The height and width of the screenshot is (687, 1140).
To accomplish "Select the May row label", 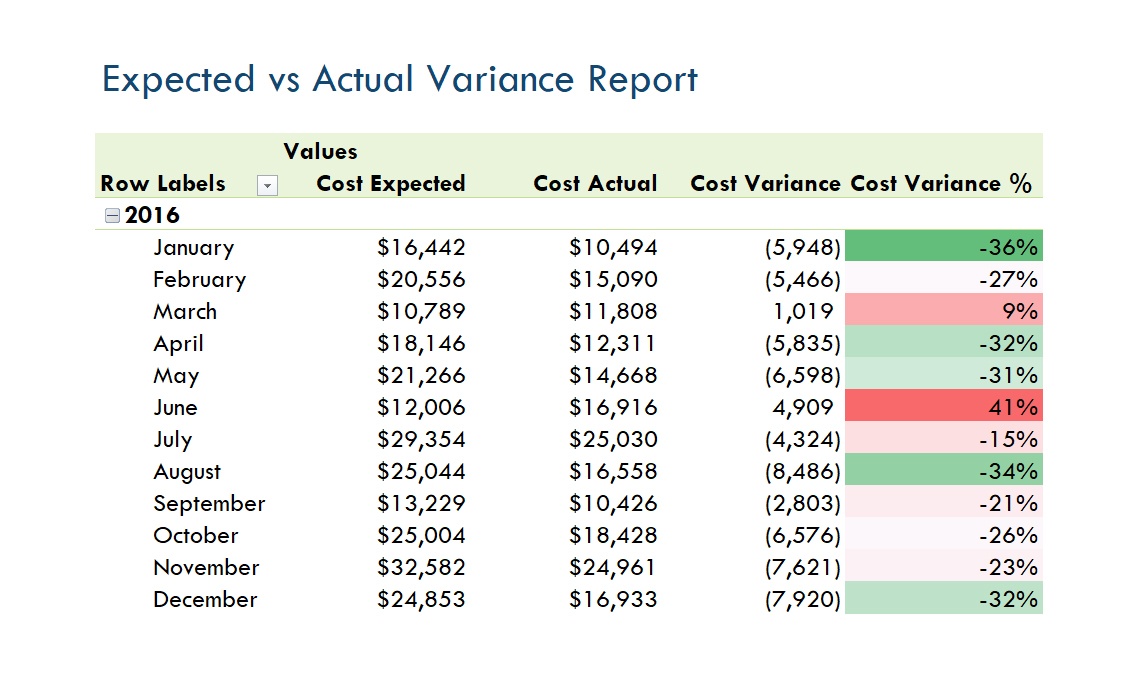I will 176,376.
